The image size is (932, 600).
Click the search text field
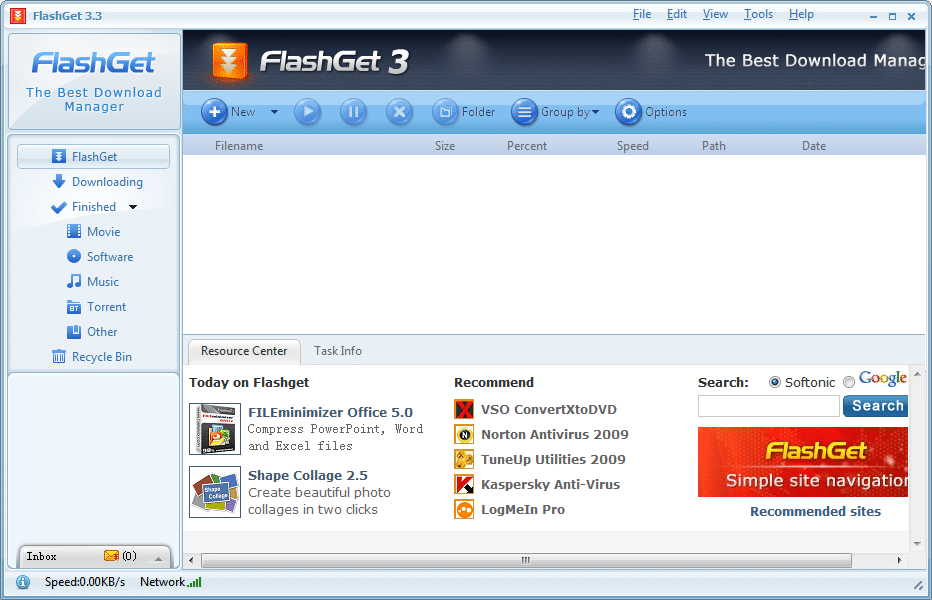(769, 406)
